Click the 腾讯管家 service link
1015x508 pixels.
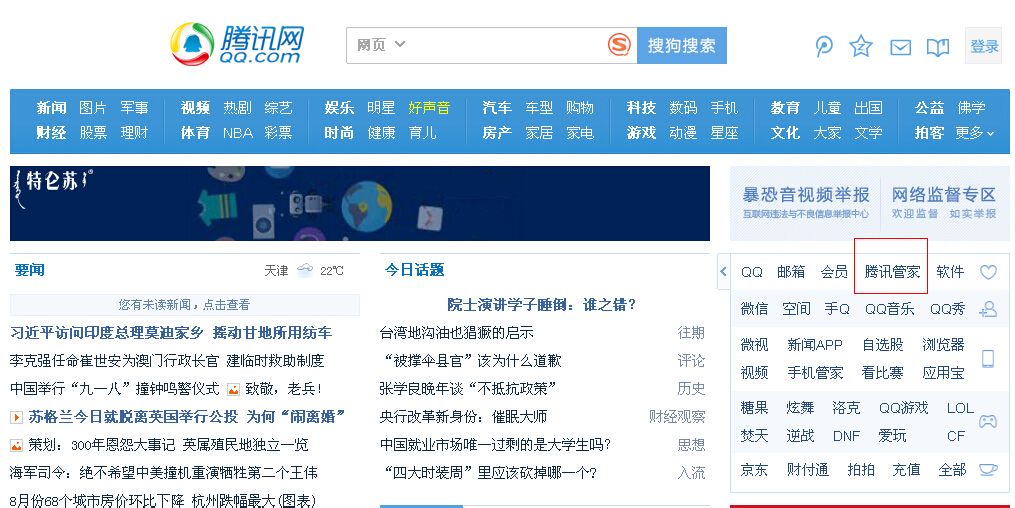(892, 272)
